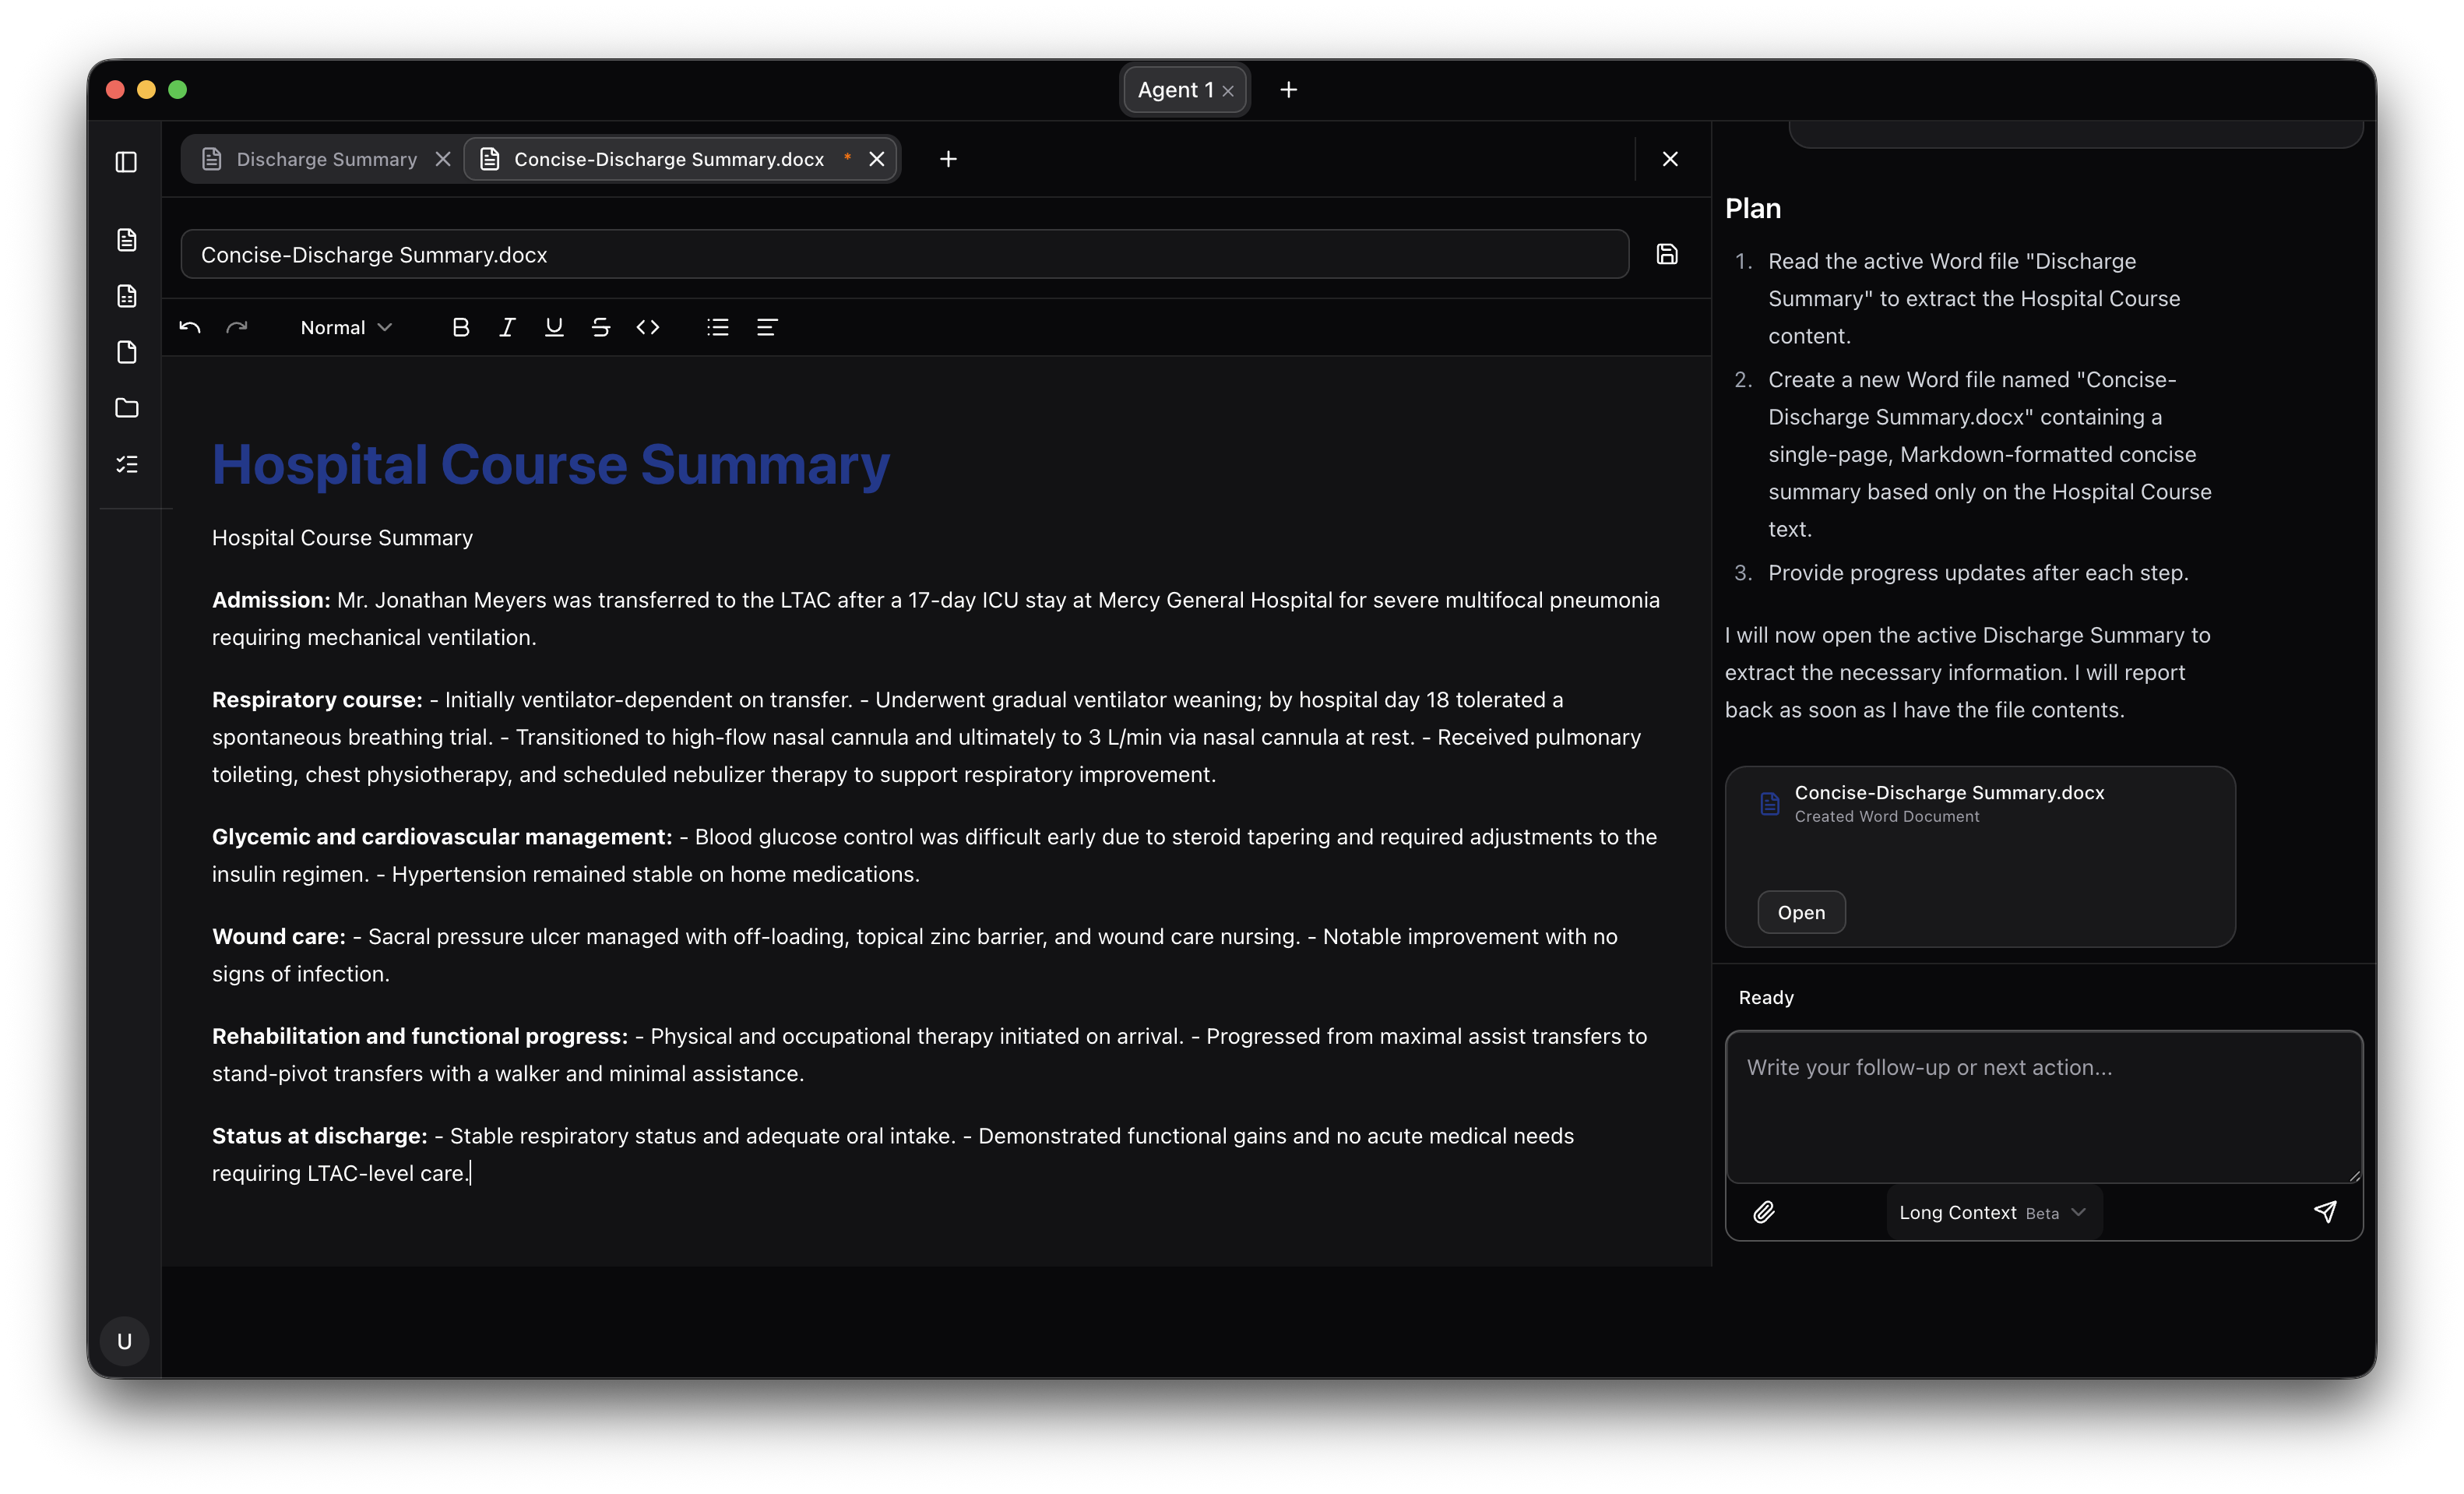Screen dimensions: 2464x1494
Task: Open the task checklist icon in sidebar
Action: pos(126,463)
